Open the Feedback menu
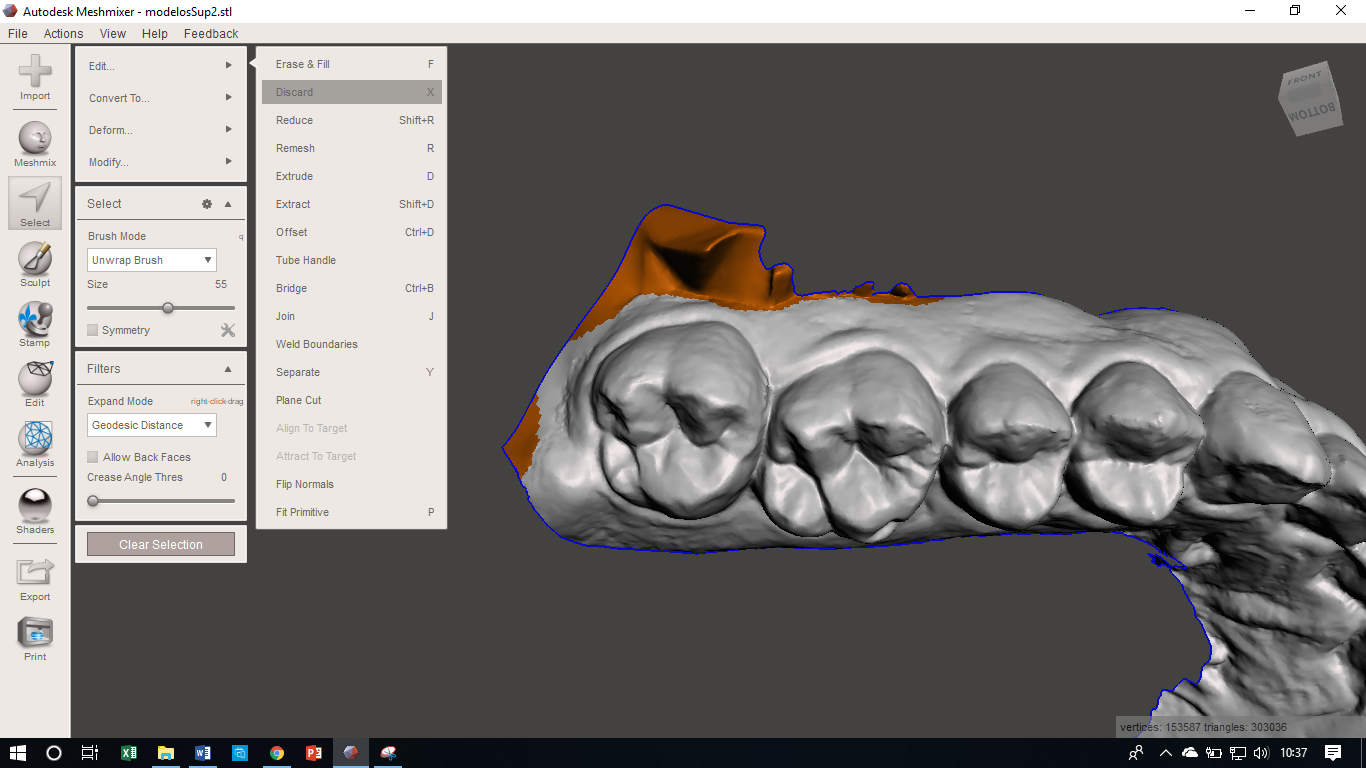 click(x=211, y=33)
